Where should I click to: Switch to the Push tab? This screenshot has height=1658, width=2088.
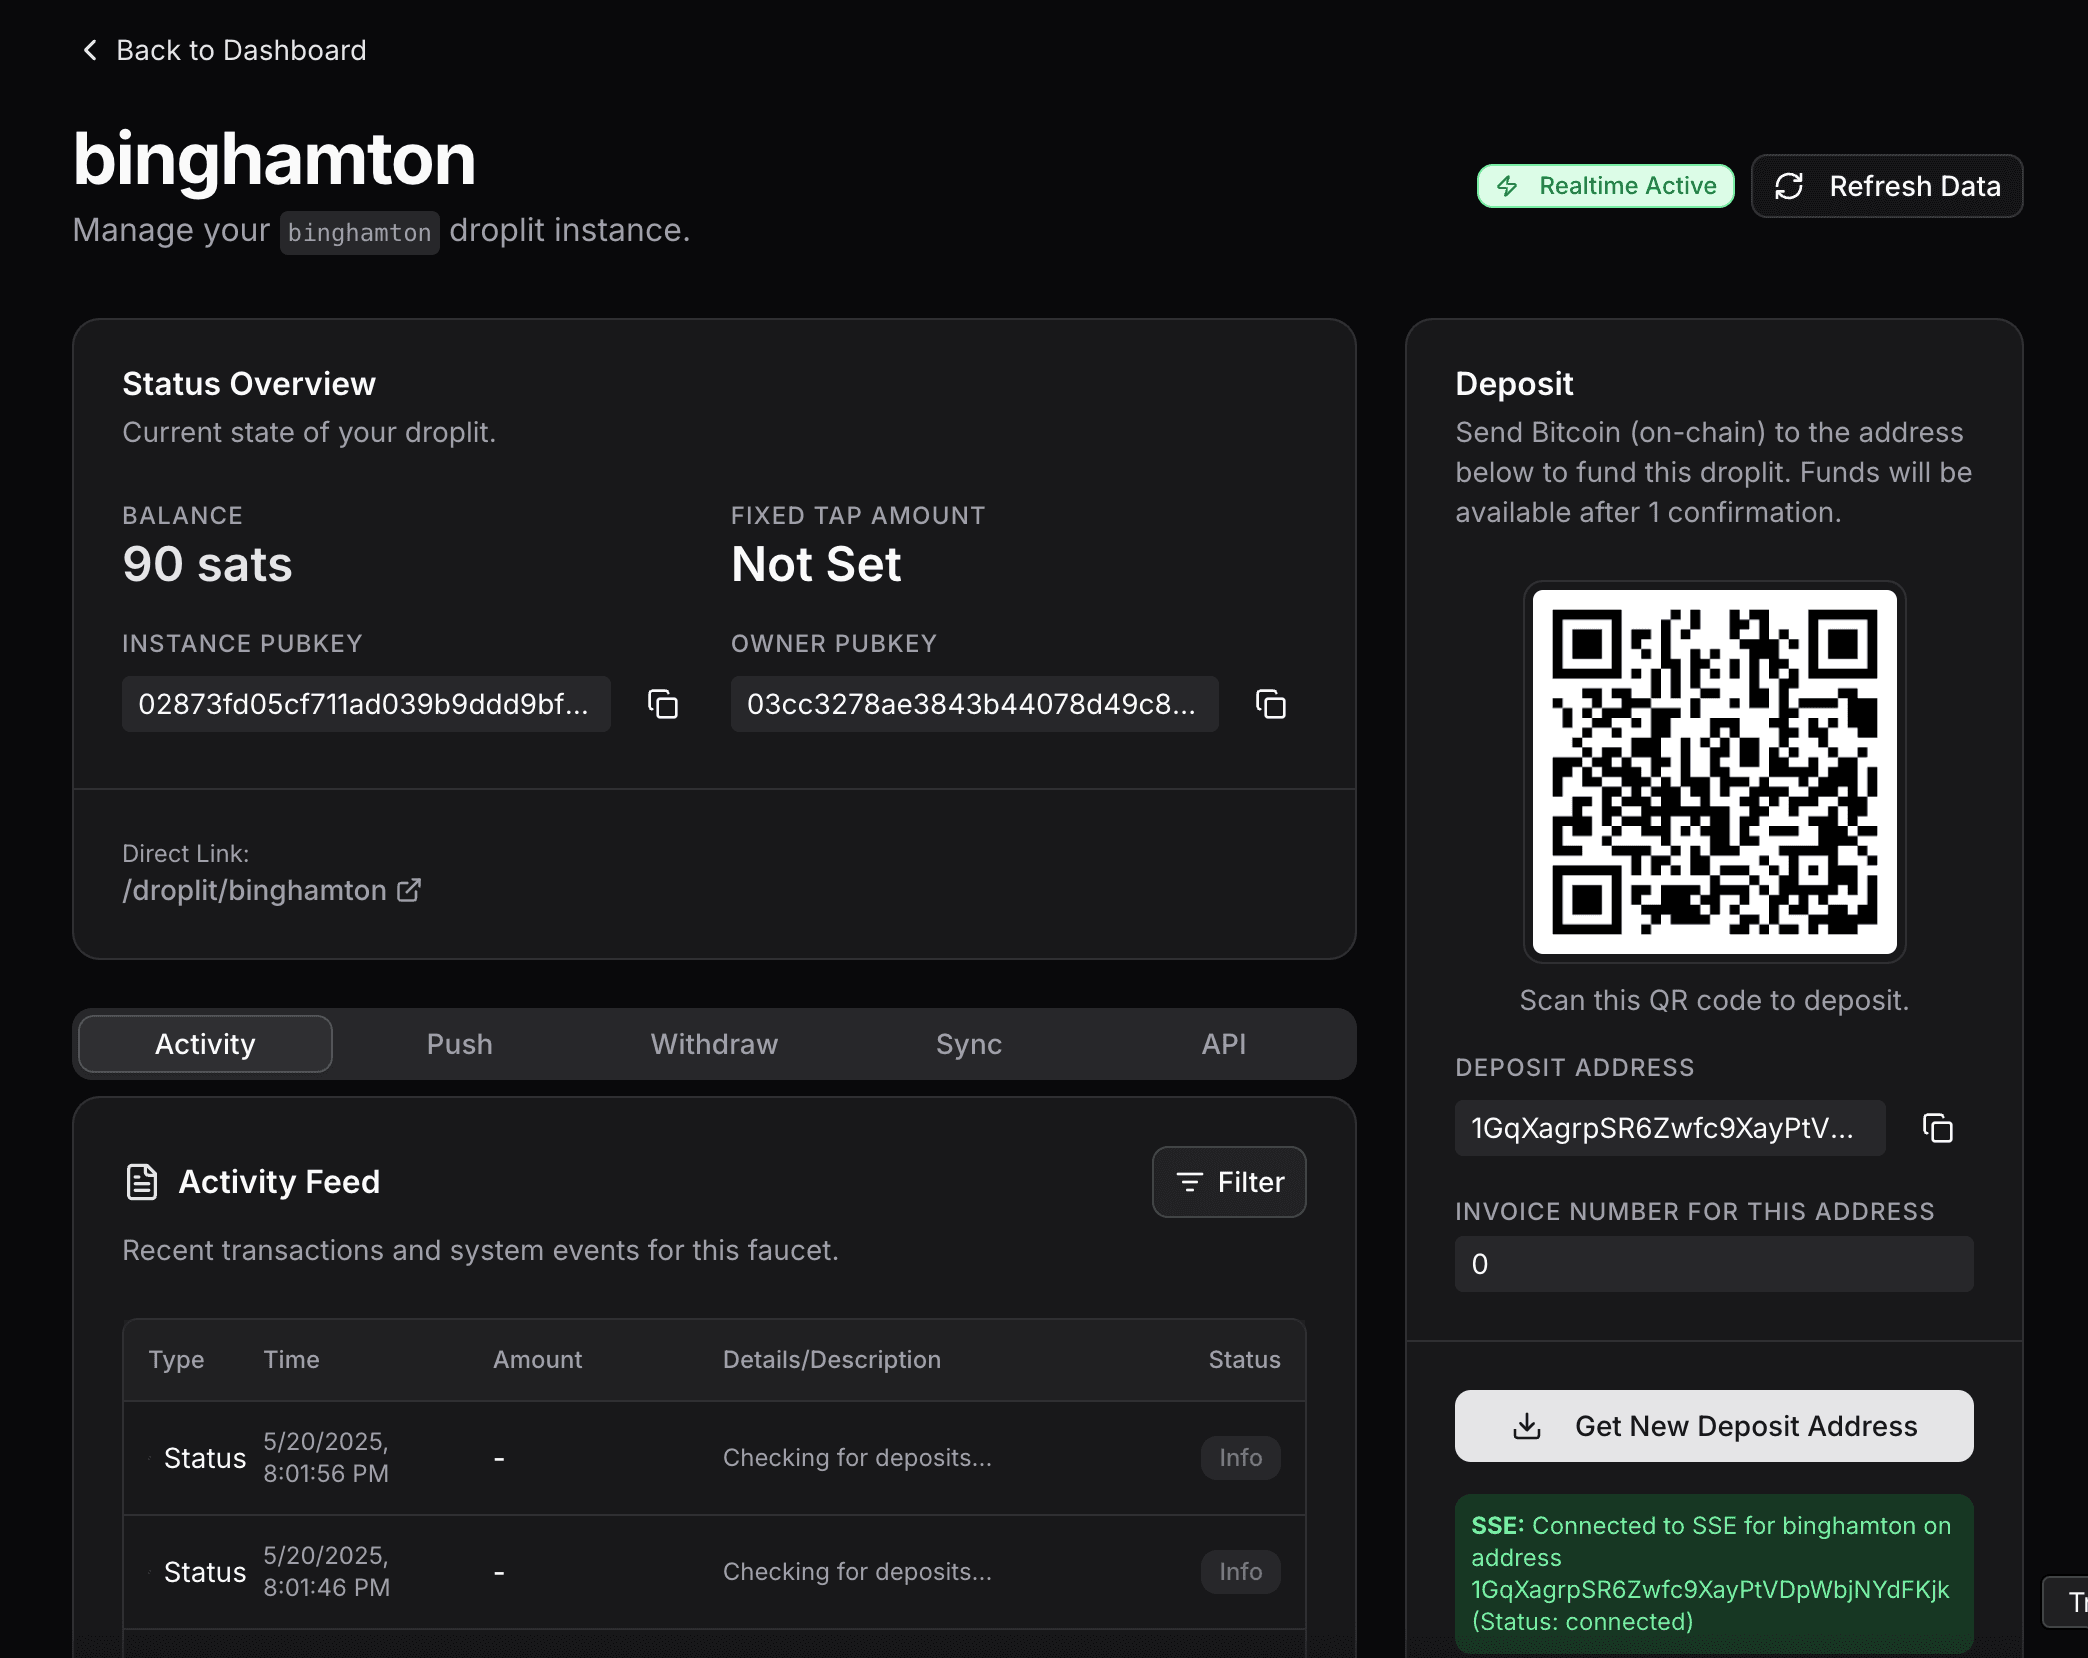pyautogui.click(x=459, y=1044)
